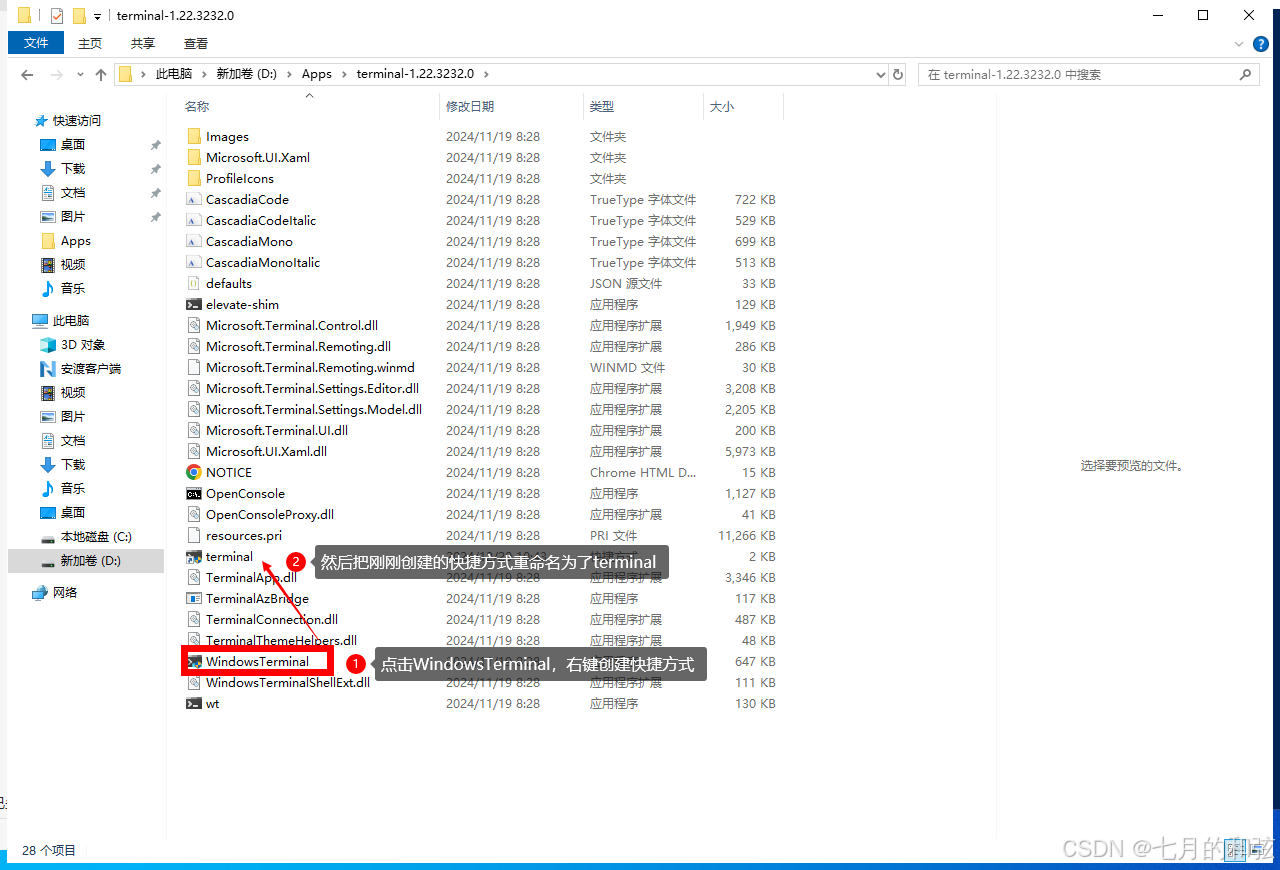The height and width of the screenshot is (870, 1280).
Task: Refresh the current folder view
Action: (x=898, y=75)
